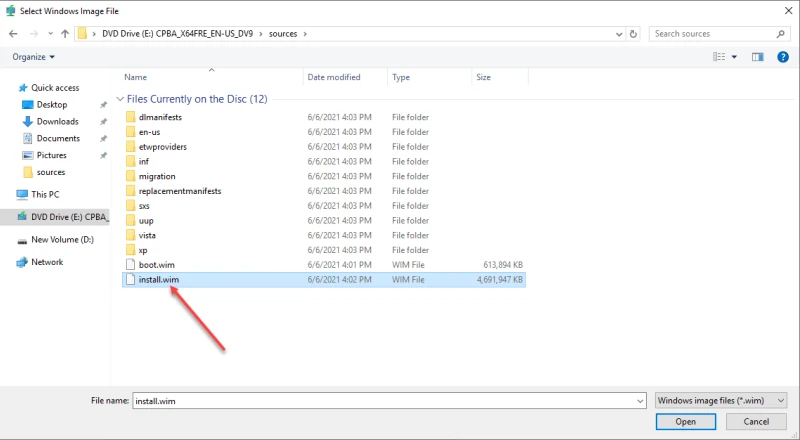The width and height of the screenshot is (800, 440).
Task: Sort by Date modified column header
Action: coord(334,77)
